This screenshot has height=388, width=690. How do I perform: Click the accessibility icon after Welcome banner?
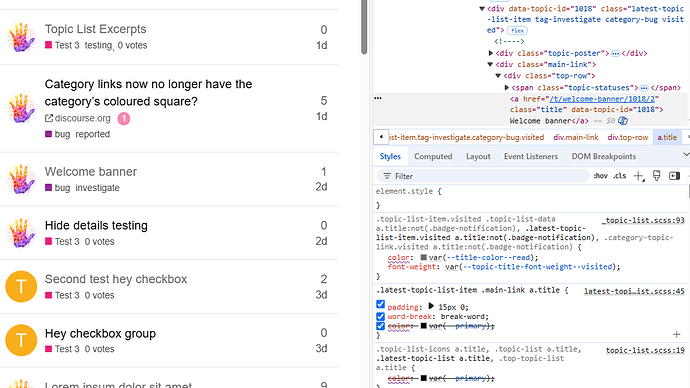click(x=623, y=121)
